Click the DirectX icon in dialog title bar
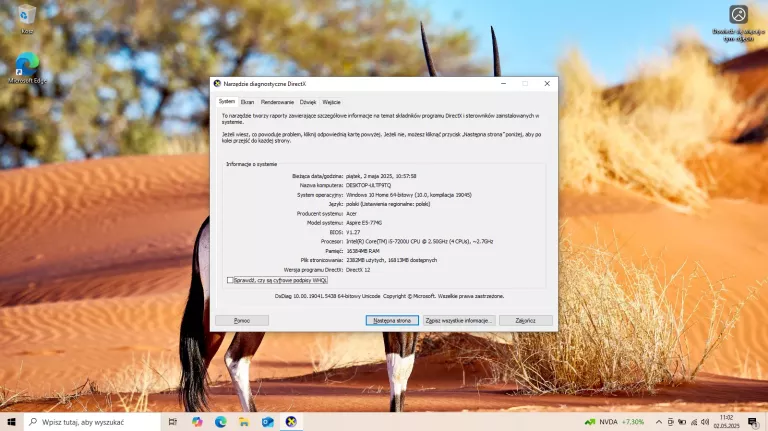Image resolution: width=768 pixels, height=431 pixels. click(217, 84)
